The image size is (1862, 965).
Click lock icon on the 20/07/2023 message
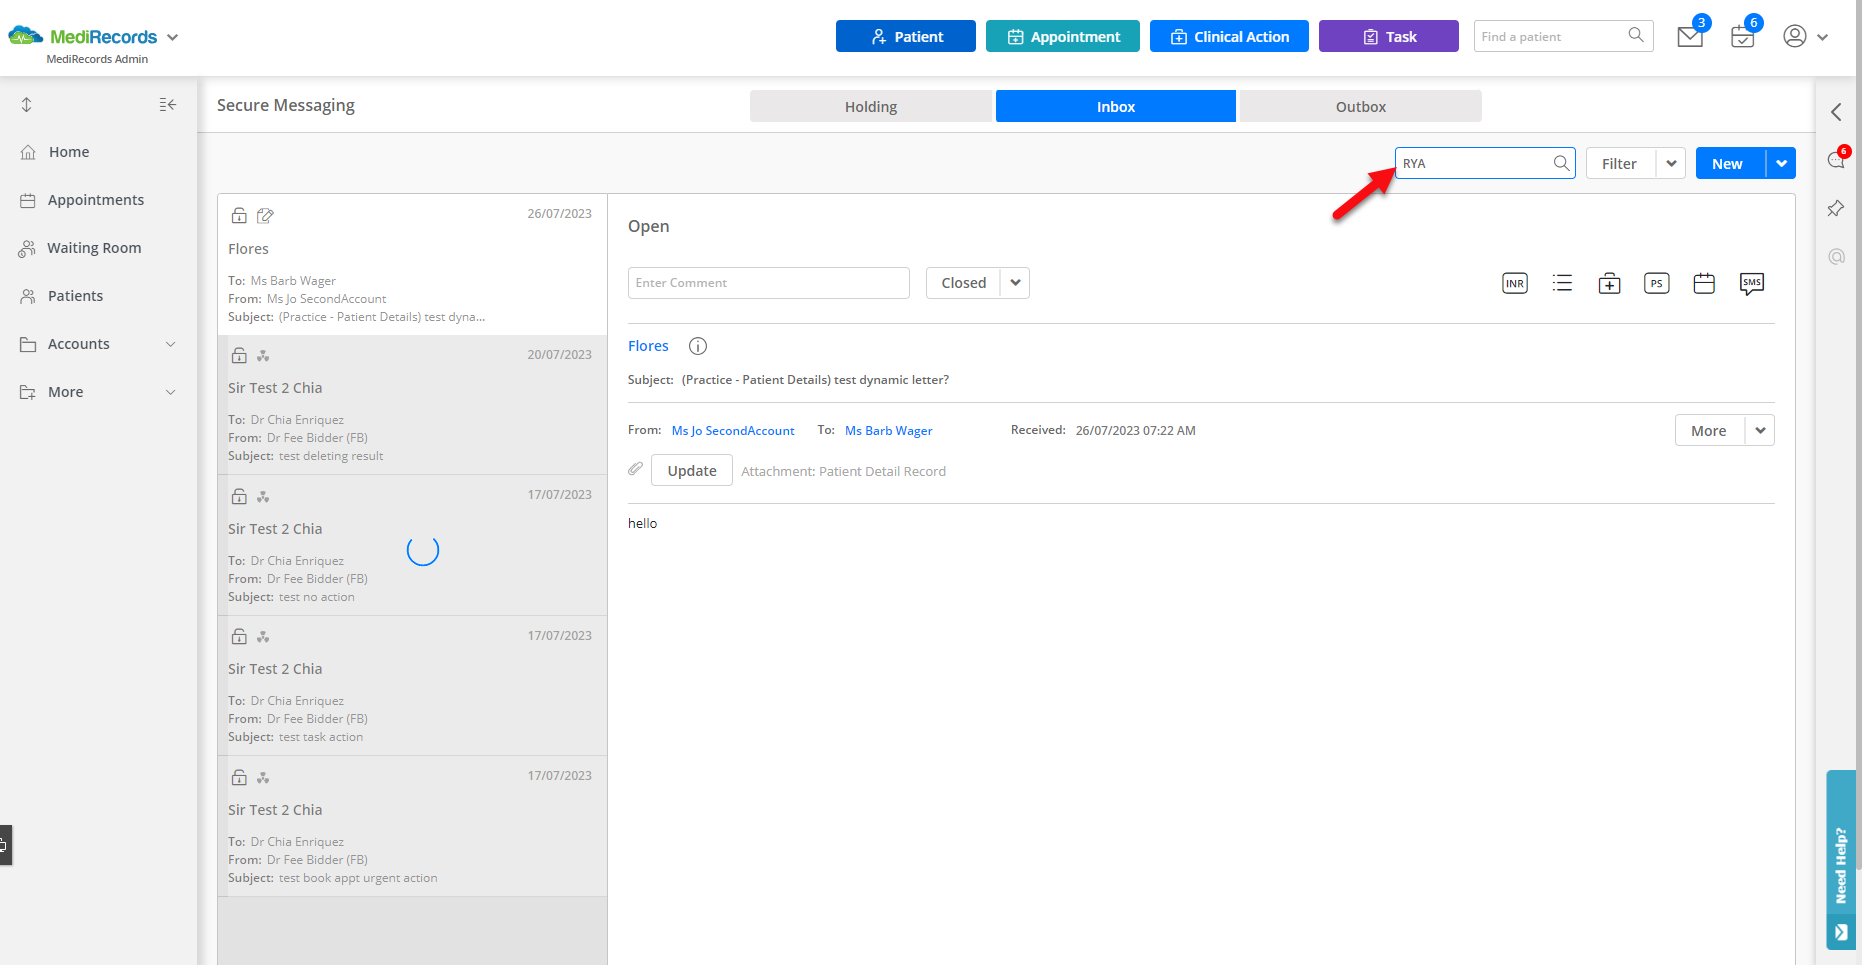coord(239,355)
